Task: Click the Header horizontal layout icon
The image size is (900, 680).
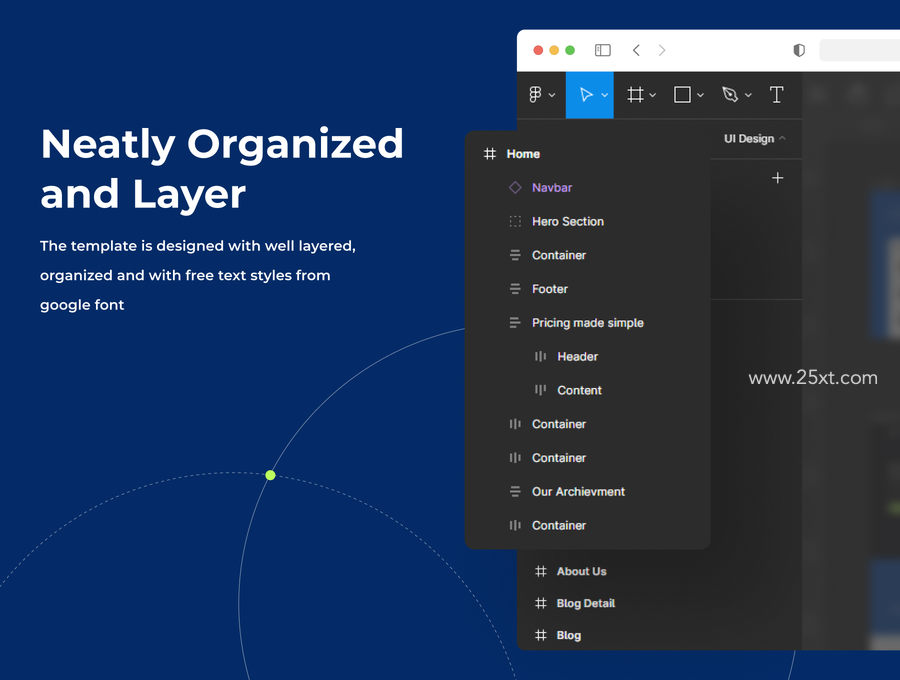Action: (540, 356)
